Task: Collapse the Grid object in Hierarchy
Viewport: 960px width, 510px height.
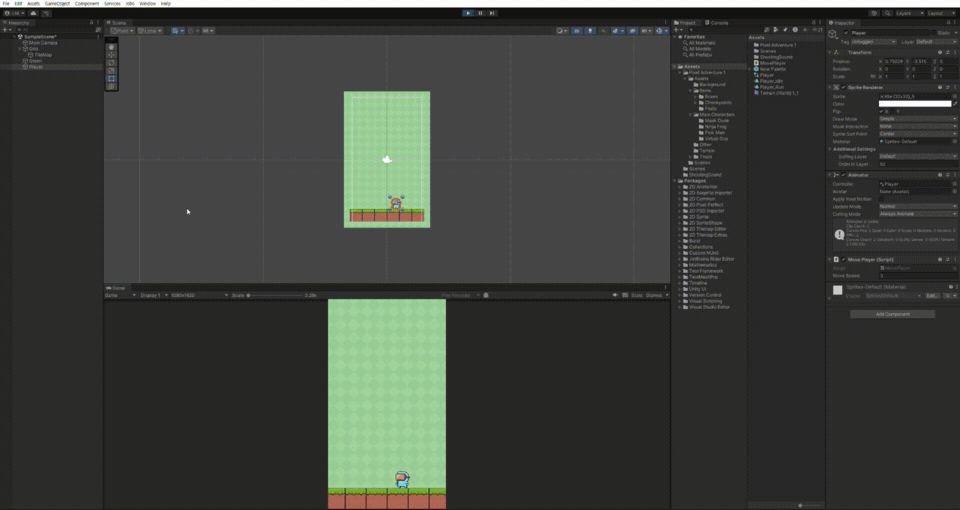Action: click(20, 49)
